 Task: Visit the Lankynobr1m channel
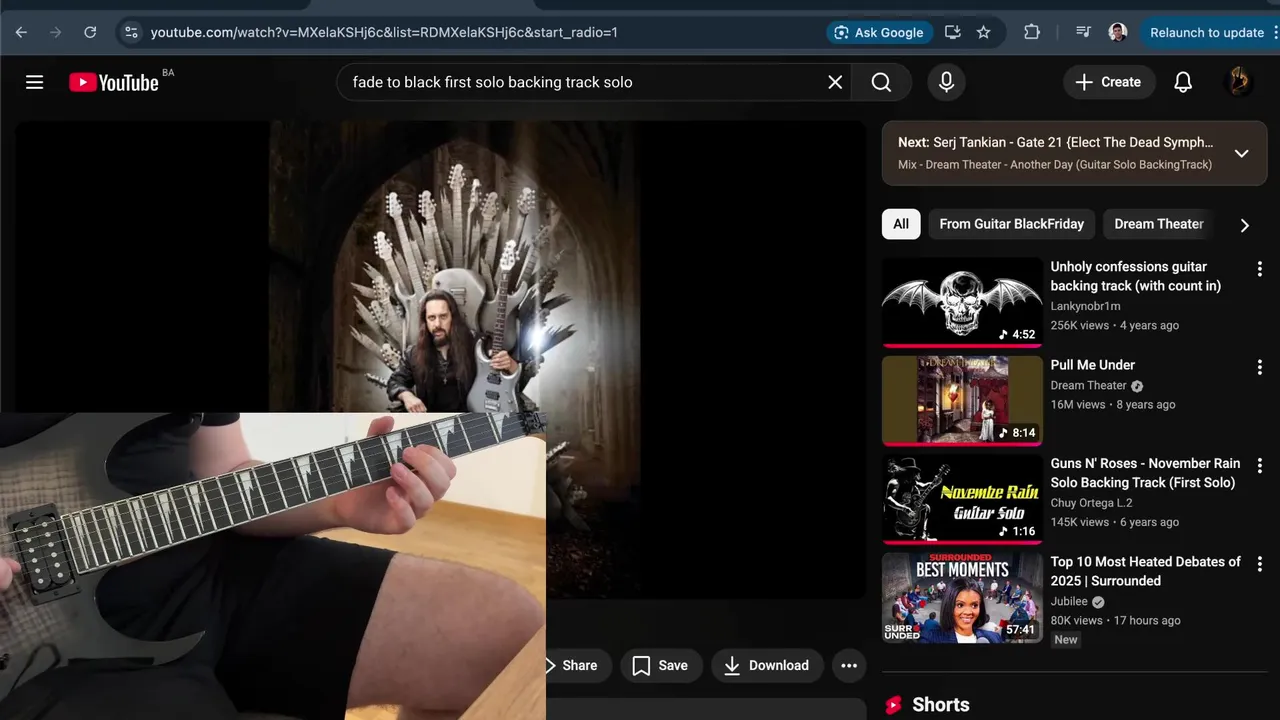(1085, 306)
